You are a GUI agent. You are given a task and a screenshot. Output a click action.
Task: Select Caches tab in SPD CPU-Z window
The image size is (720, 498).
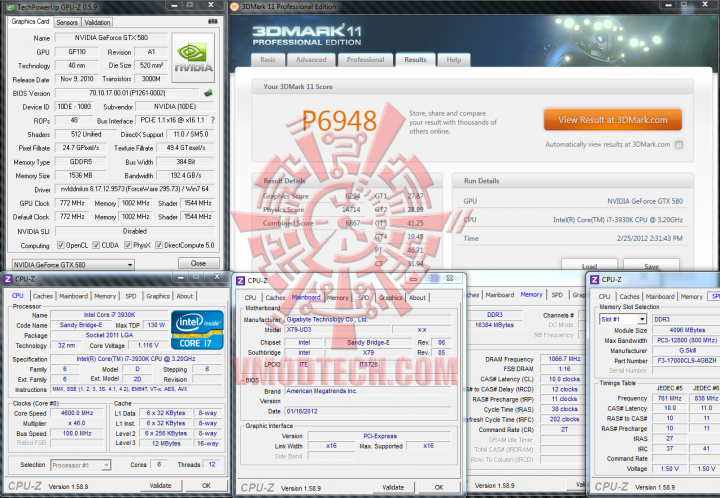[x=629, y=297]
